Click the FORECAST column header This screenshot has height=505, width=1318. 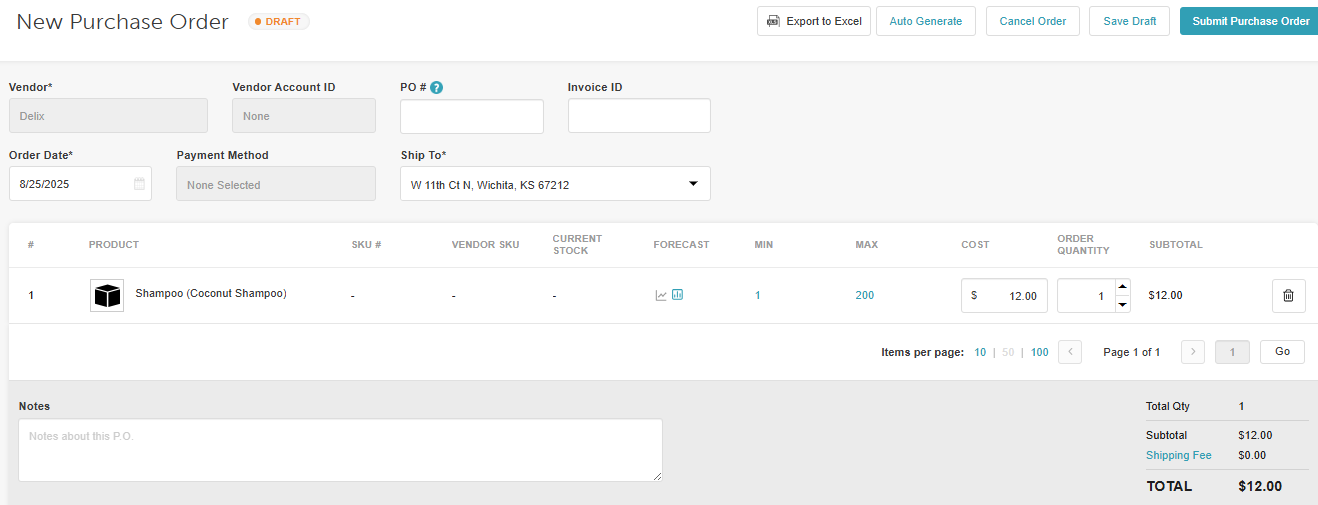(x=681, y=245)
